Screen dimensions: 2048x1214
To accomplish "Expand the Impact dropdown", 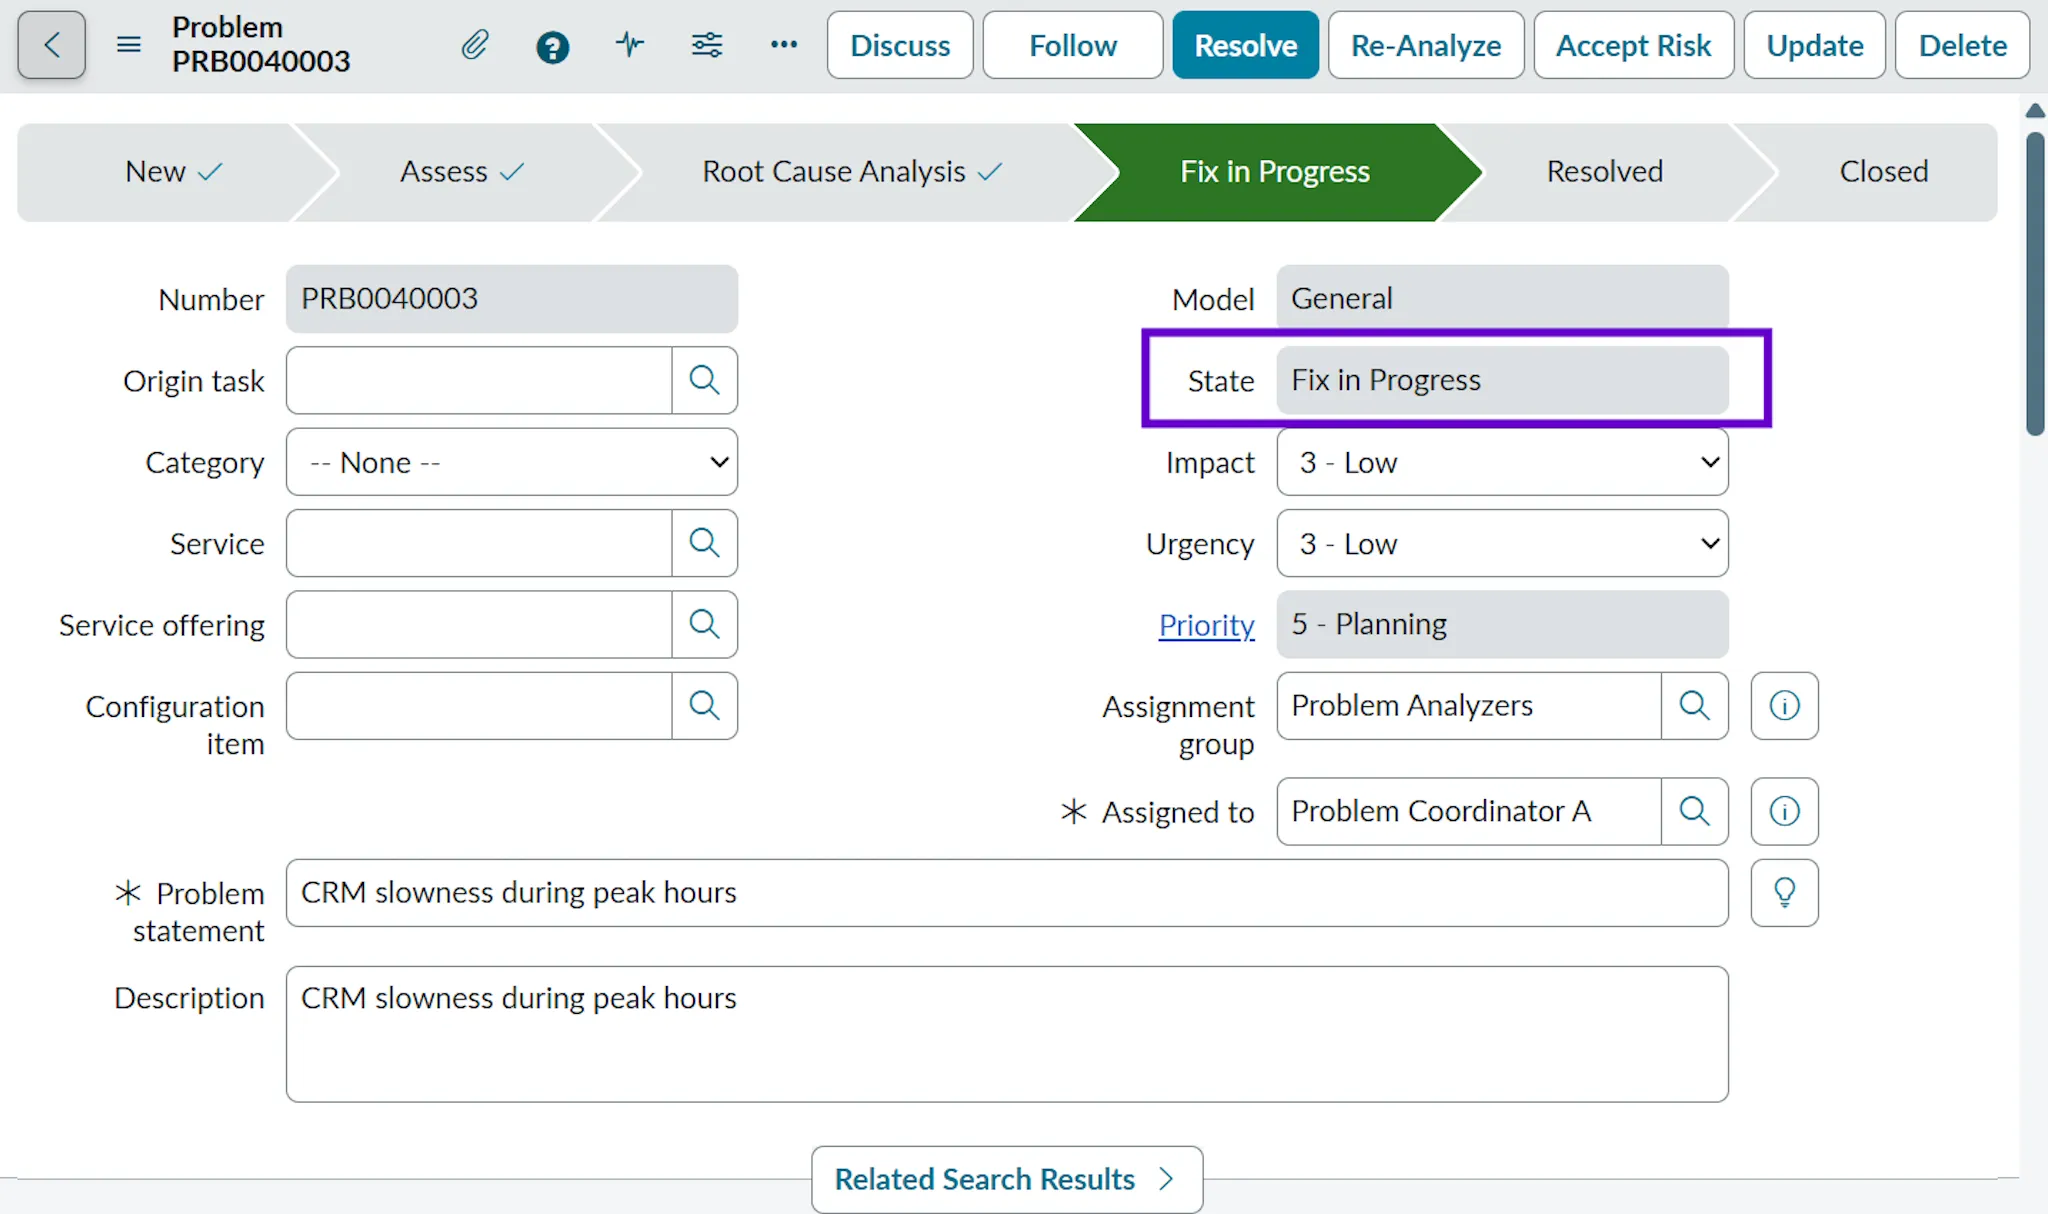I will pos(1502,462).
